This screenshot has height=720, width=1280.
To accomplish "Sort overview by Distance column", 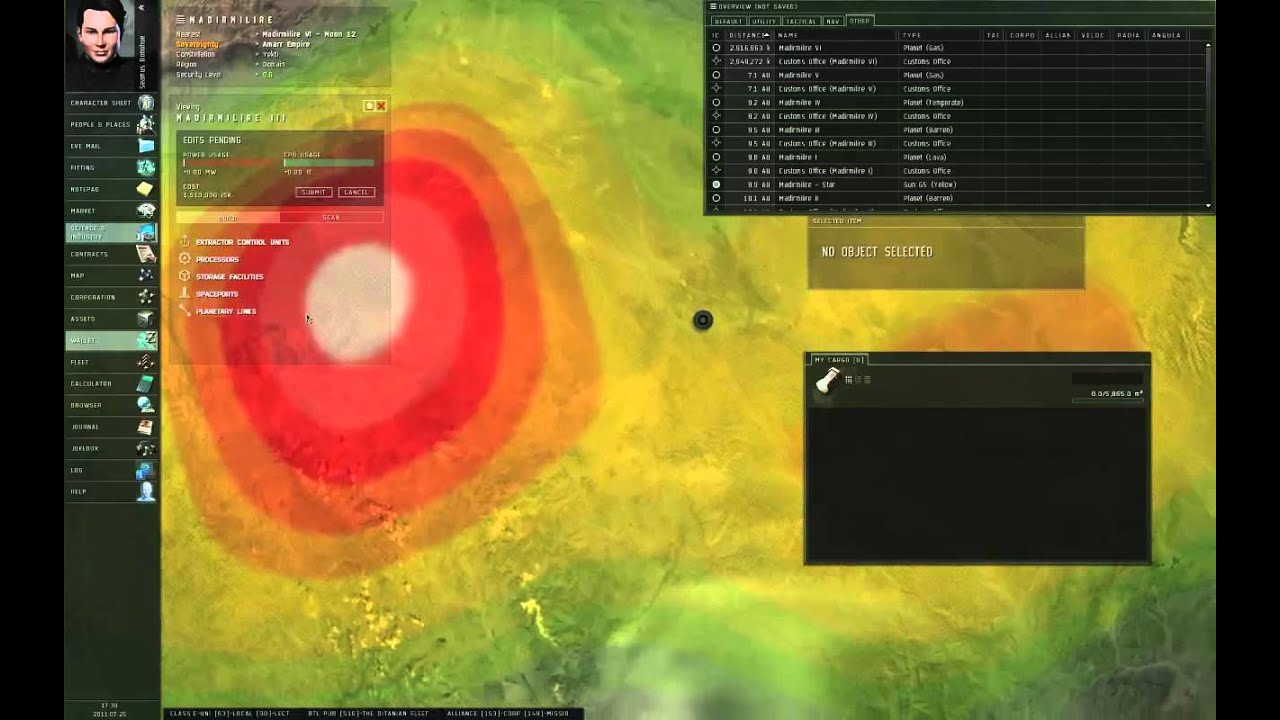I will pos(748,35).
